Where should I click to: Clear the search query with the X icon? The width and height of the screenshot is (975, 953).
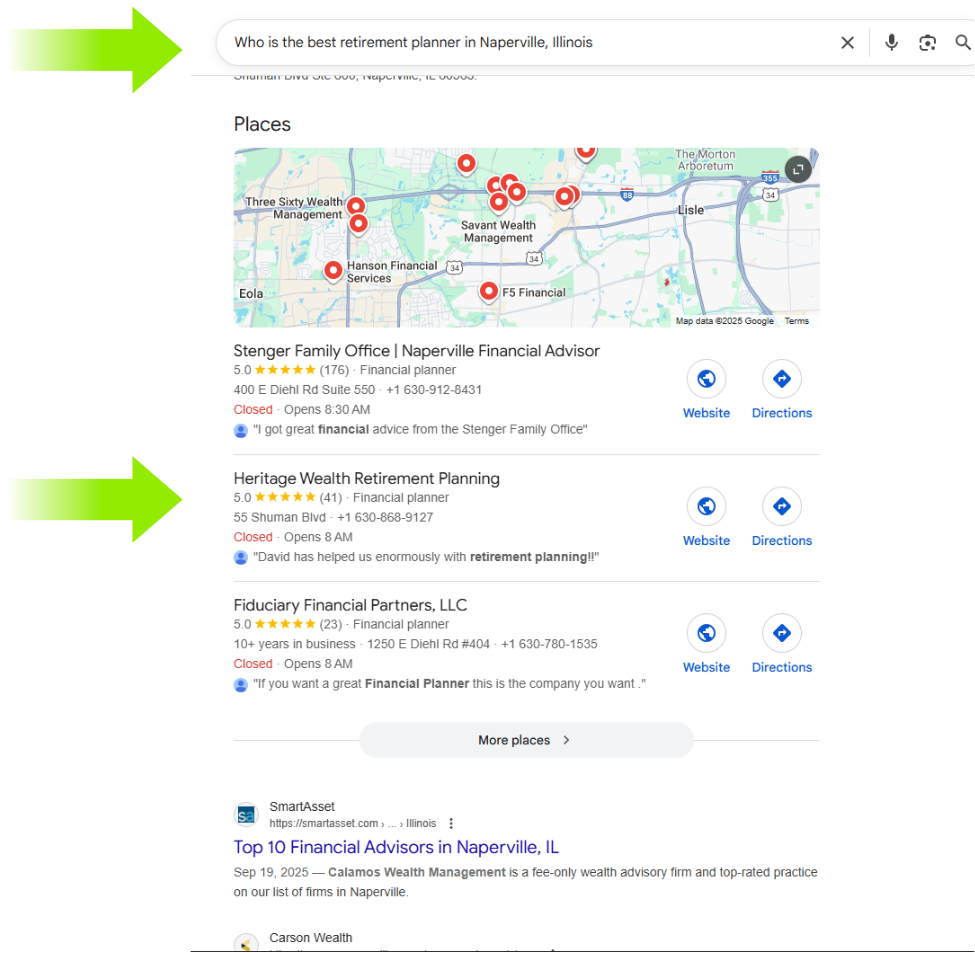coord(847,43)
